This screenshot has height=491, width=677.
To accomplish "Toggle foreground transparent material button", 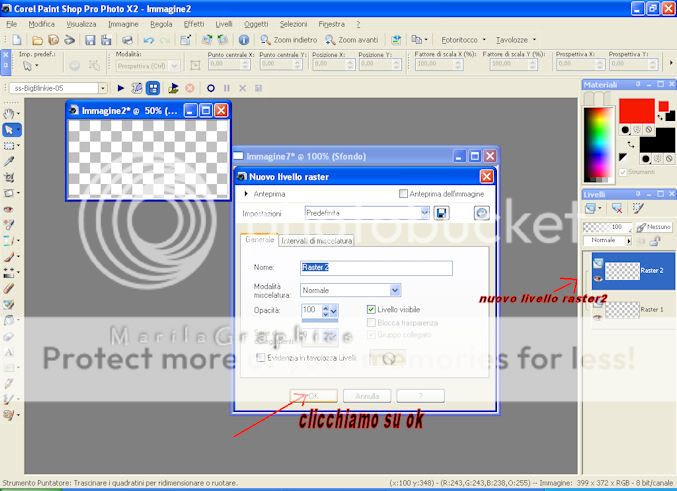I will click(649, 130).
